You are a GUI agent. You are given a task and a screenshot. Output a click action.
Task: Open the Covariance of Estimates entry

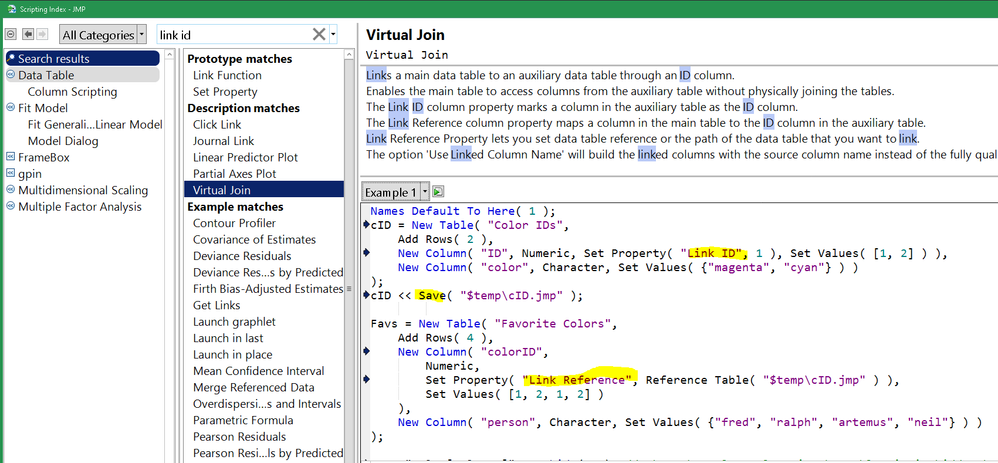(x=255, y=239)
